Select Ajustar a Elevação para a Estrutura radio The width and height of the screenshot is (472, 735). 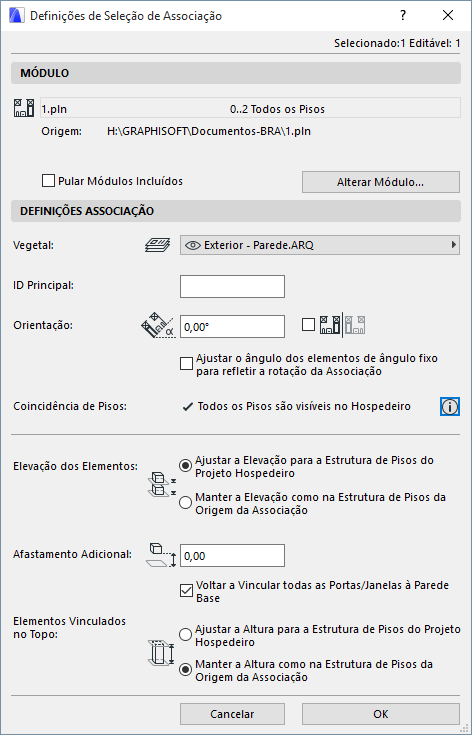pyautogui.click(x=186, y=465)
